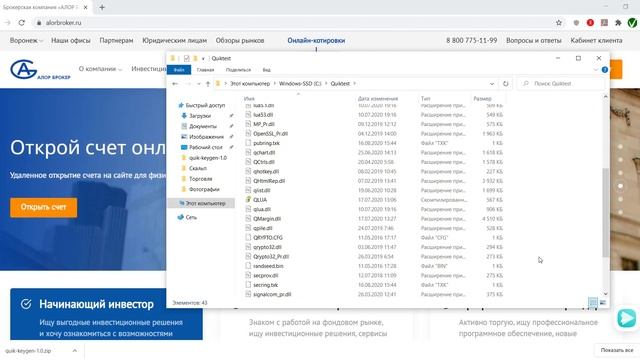The height and width of the screenshot is (360, 640).
Task: Sort by the Дата изменения column header
Action: click(x=378, y=99)
